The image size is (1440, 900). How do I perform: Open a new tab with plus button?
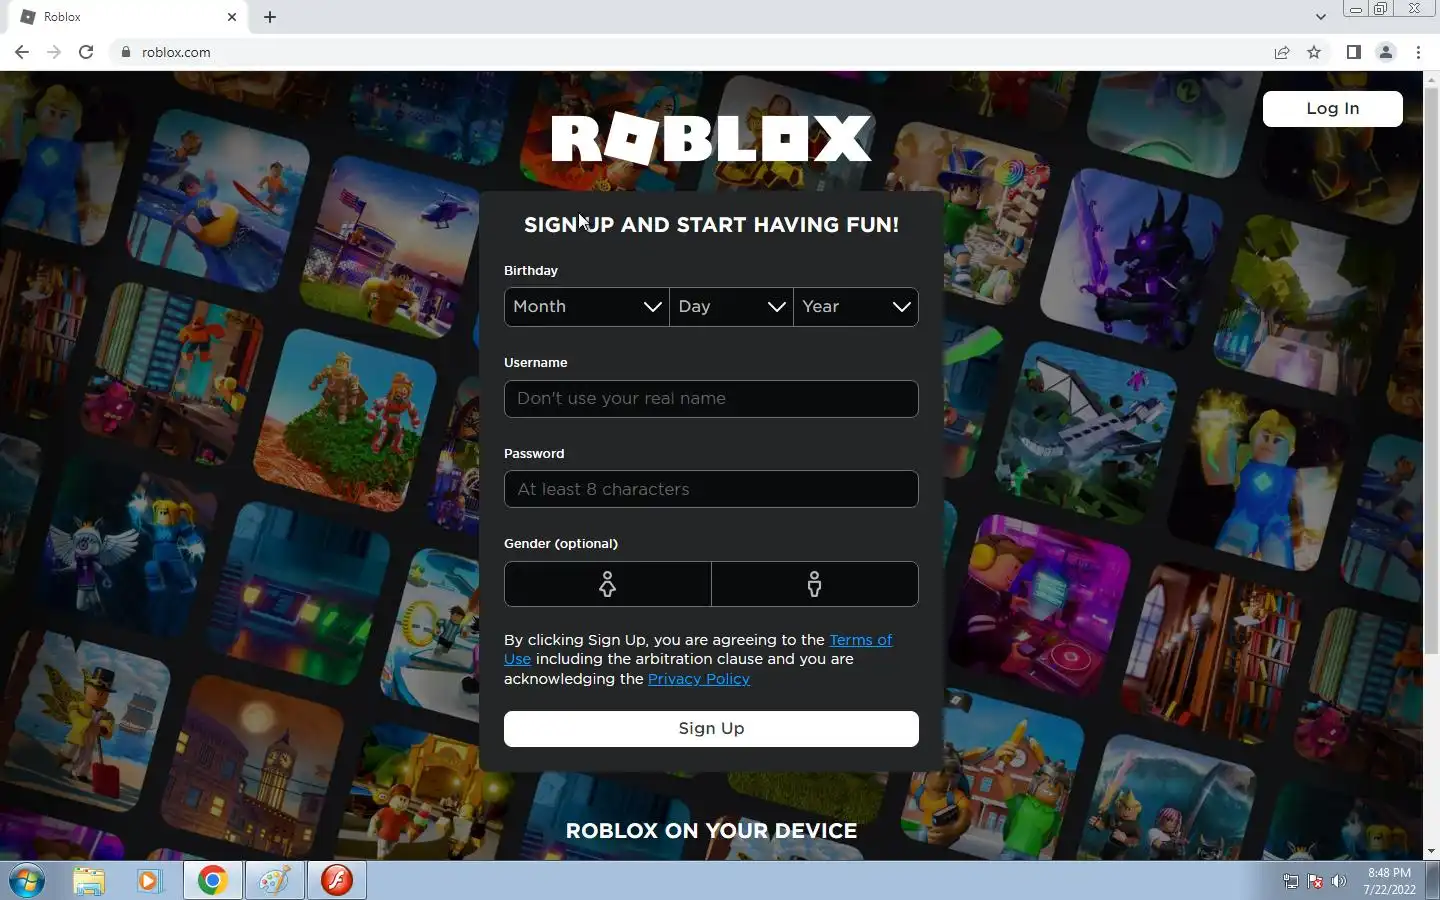point(270,17)
